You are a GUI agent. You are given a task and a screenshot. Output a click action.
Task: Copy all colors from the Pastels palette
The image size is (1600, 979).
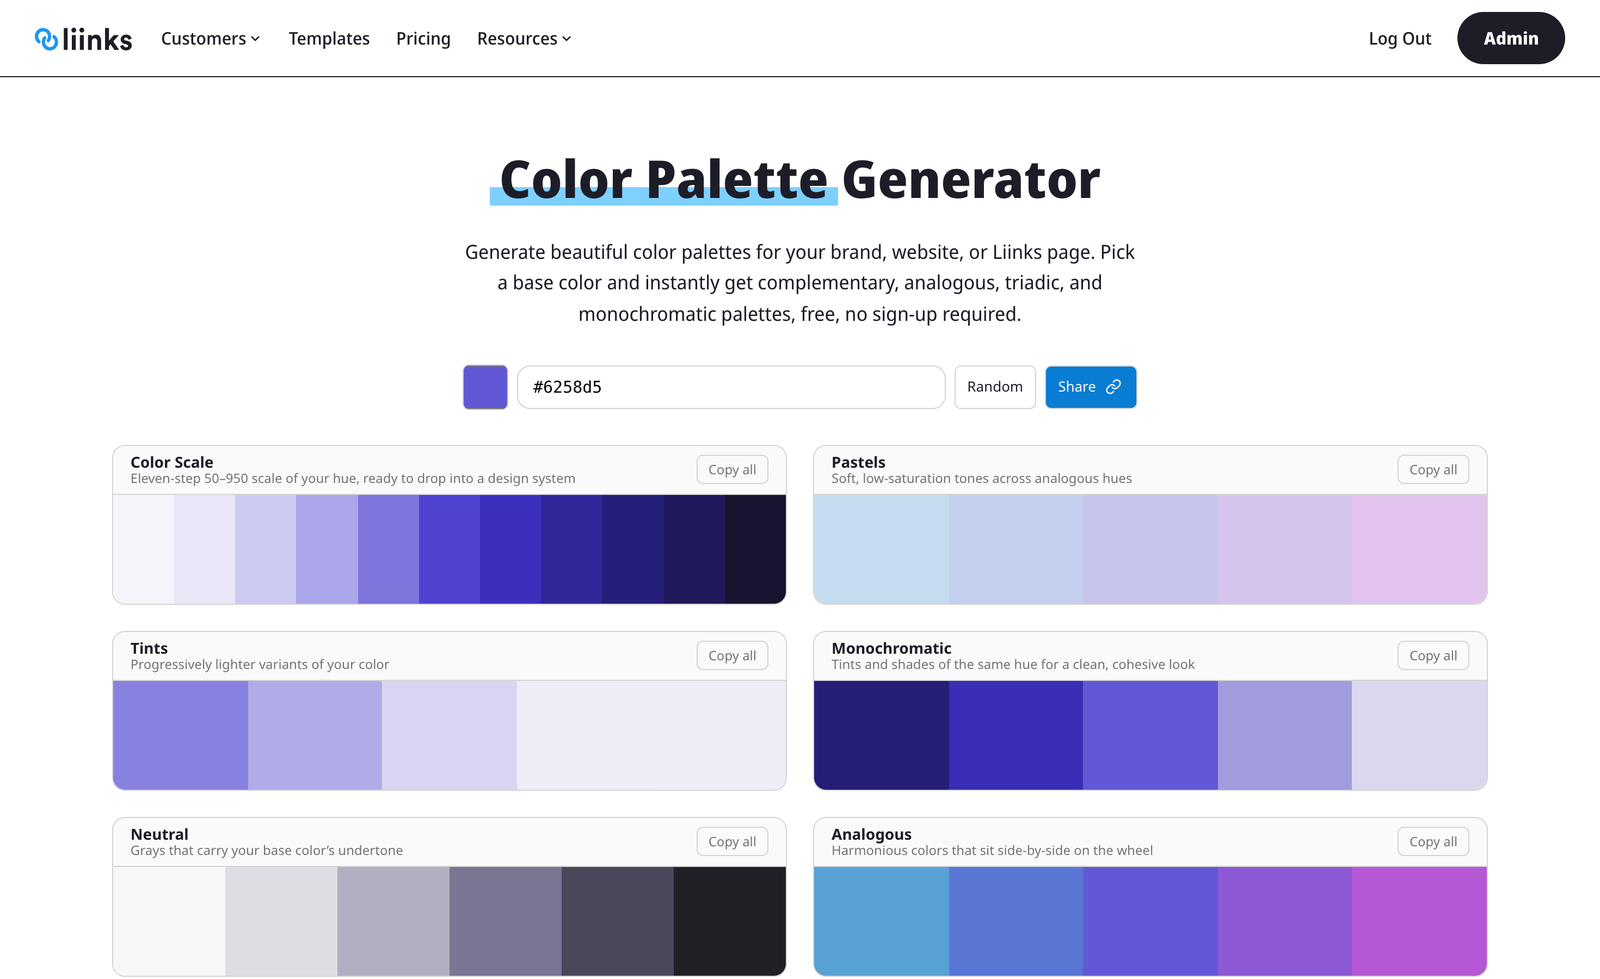[1432, 469]
